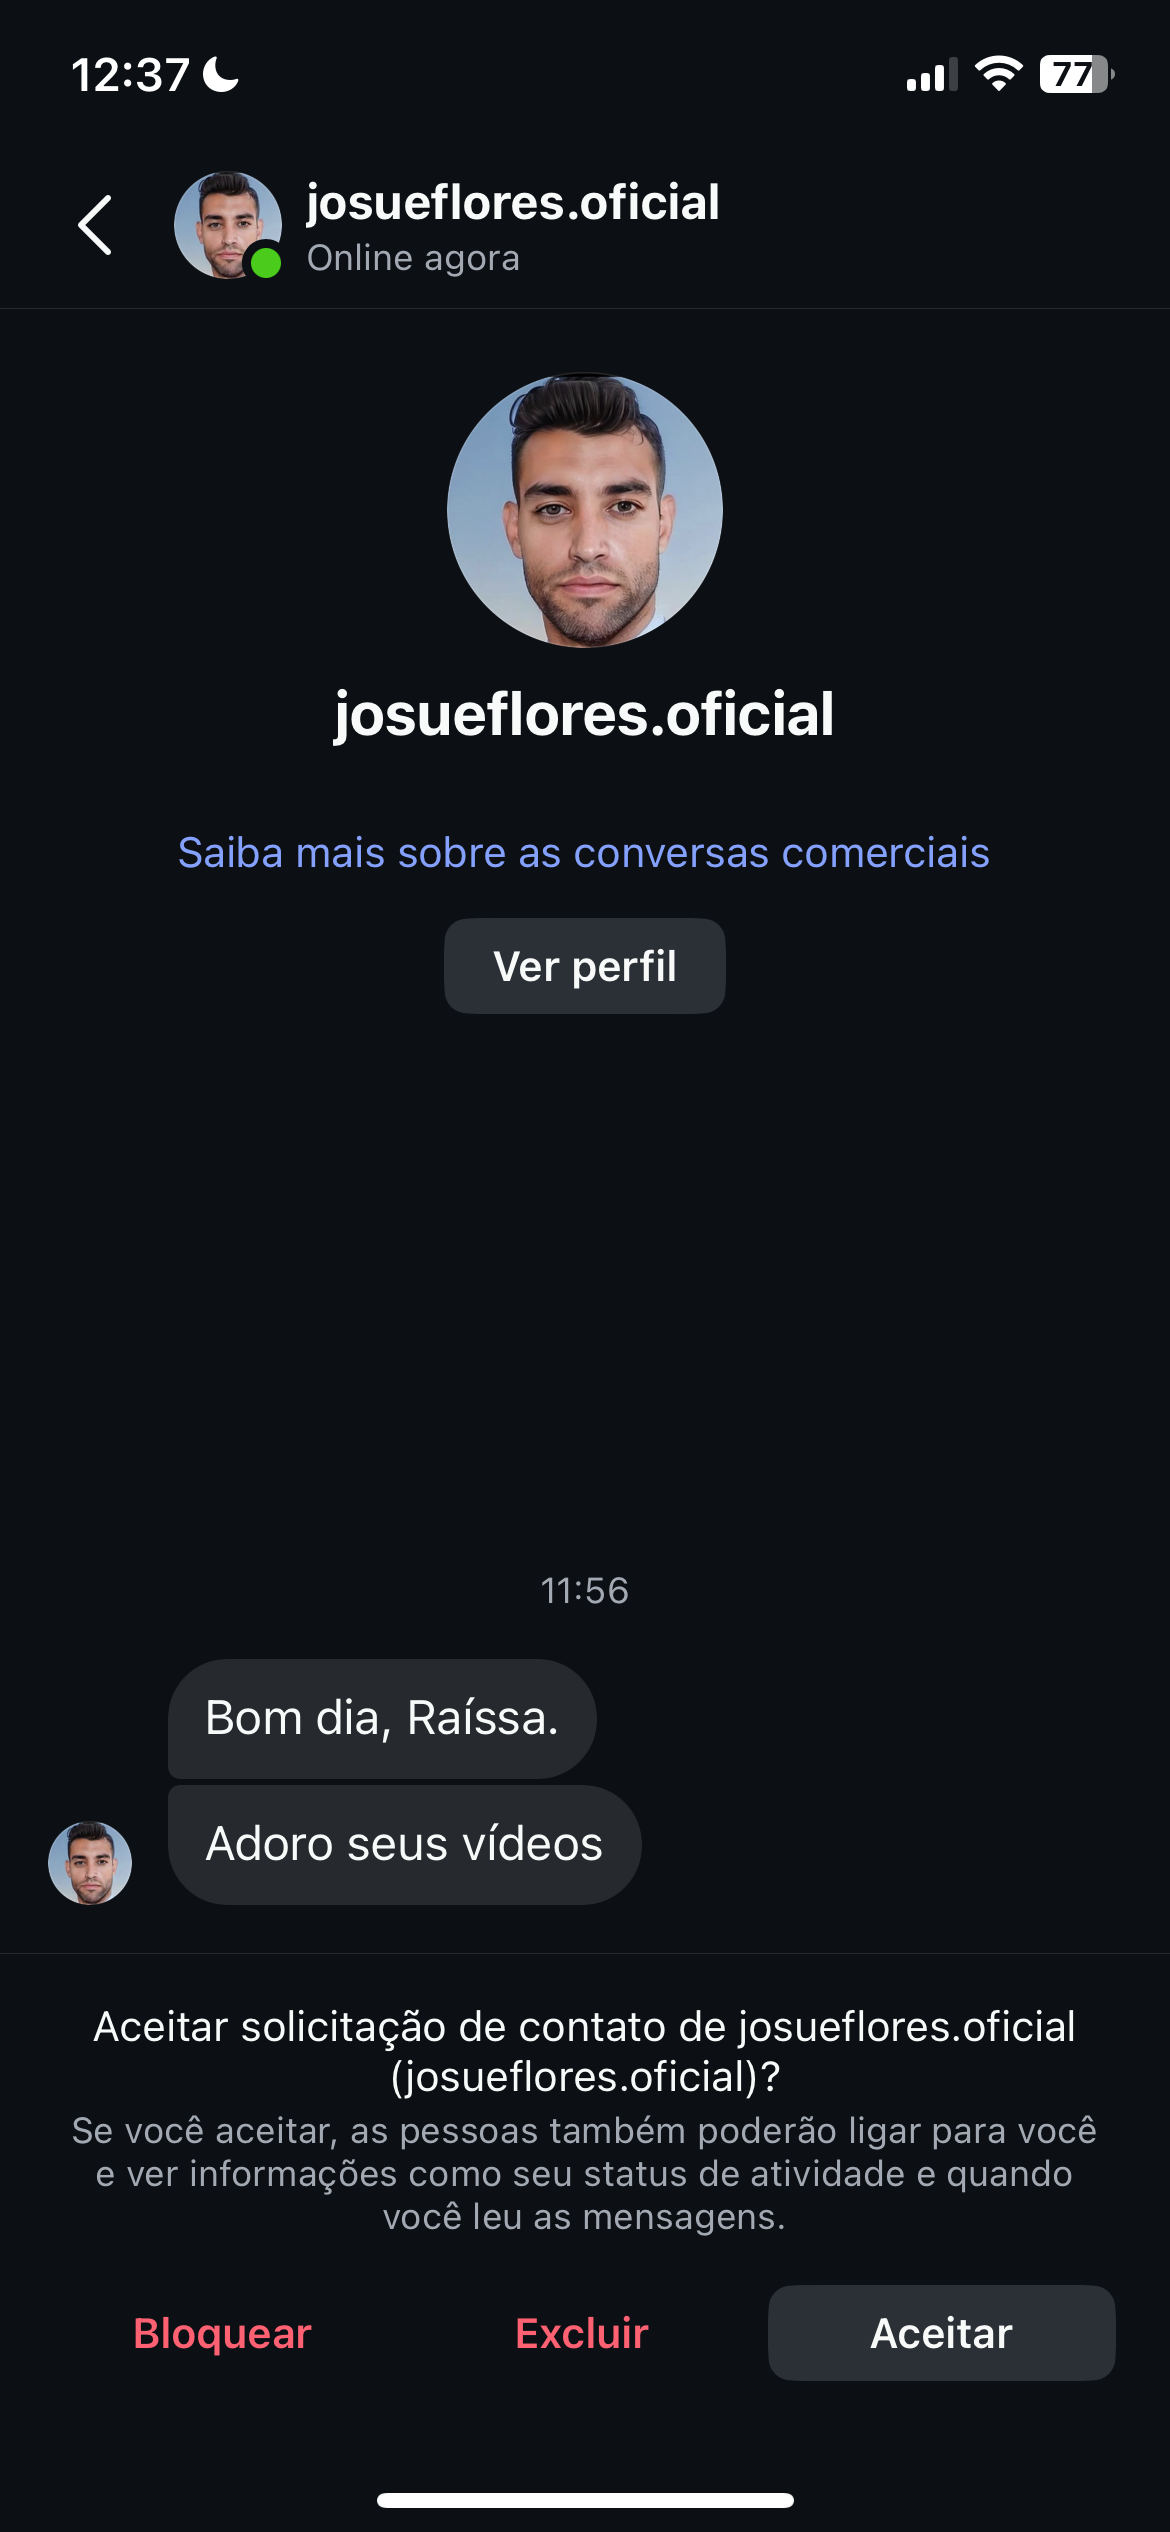Viewport: 1170px width, 2532px height.
Task: Tap the large josueflores.oficial name below photo
Action: pyautogui.click(x=584, y=714)
